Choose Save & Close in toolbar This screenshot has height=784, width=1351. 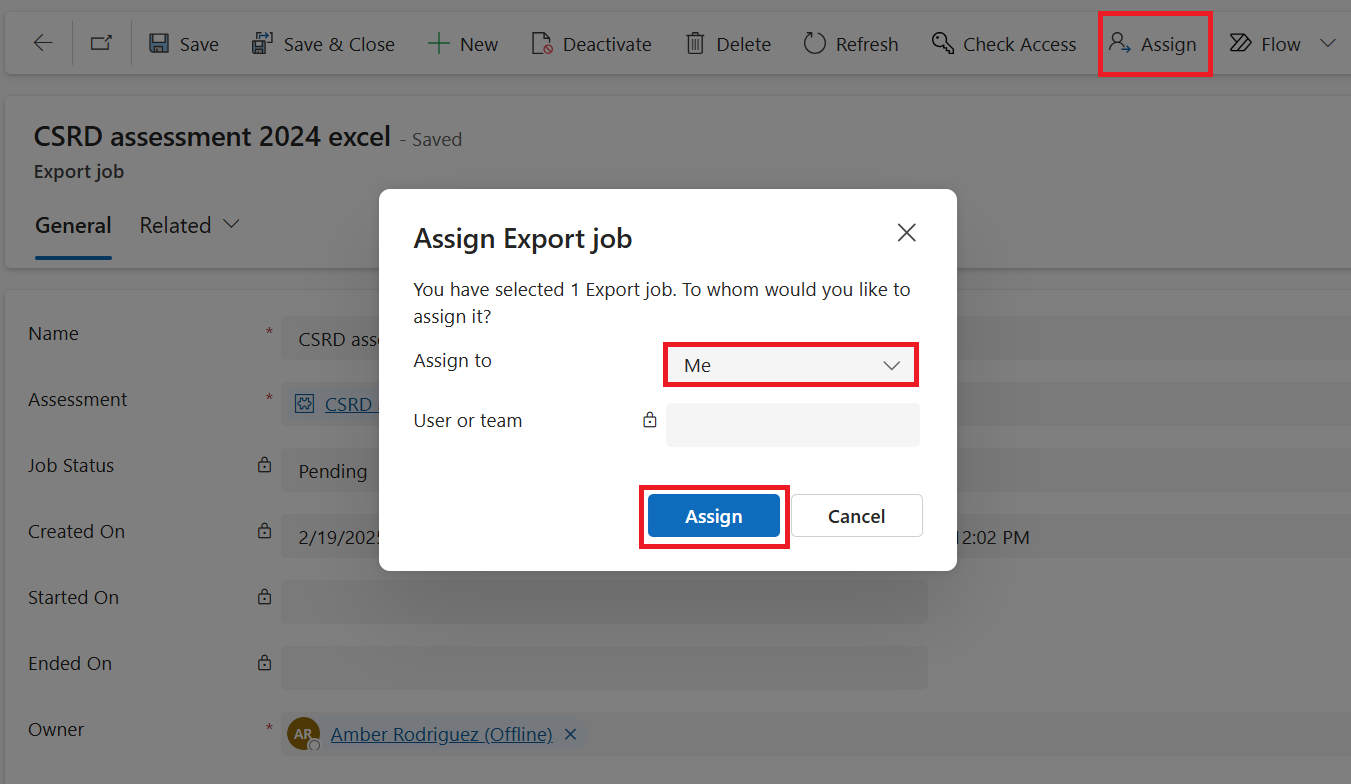pos(323,44)
